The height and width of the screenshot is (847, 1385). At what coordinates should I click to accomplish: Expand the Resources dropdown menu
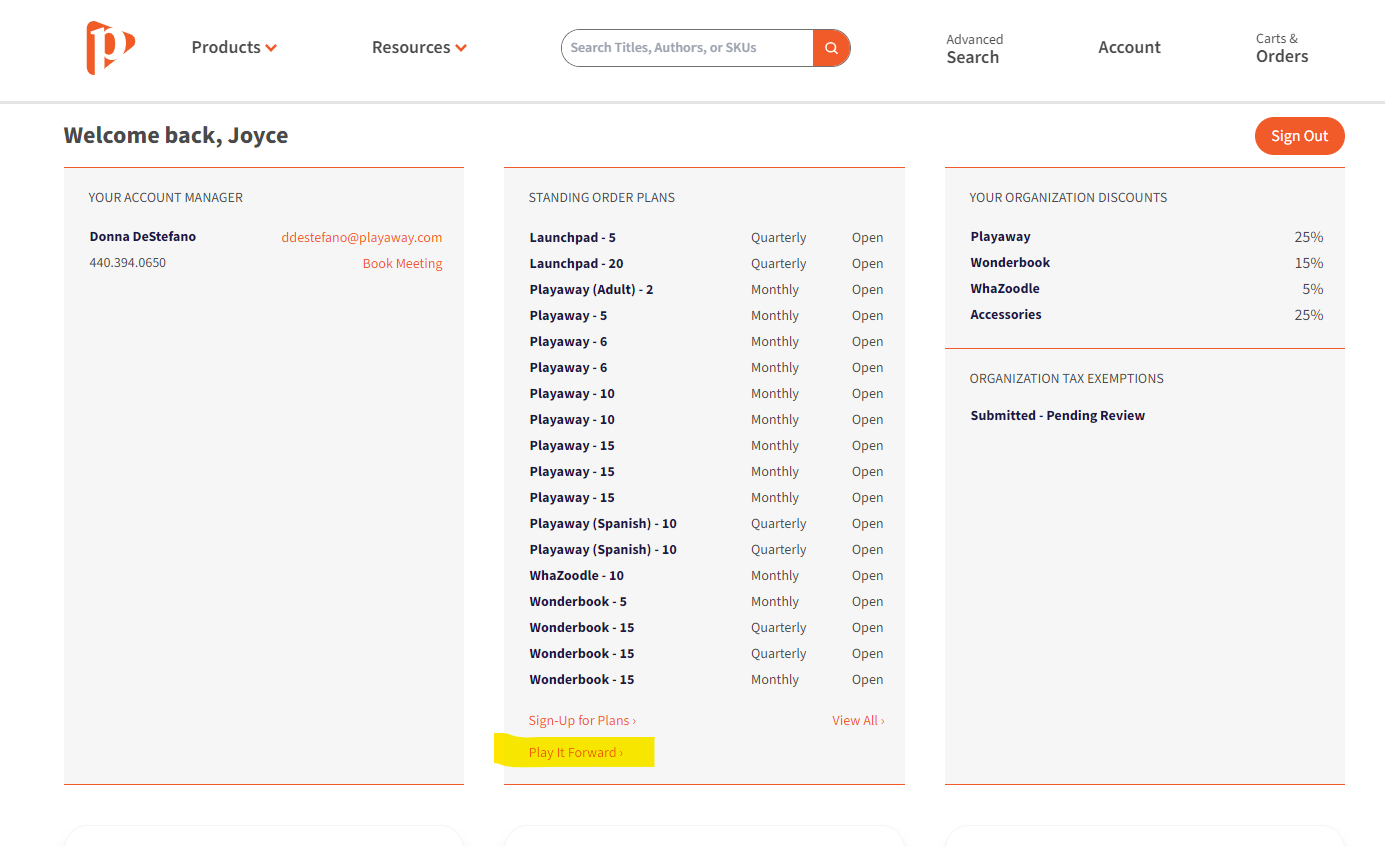[419, 47]
